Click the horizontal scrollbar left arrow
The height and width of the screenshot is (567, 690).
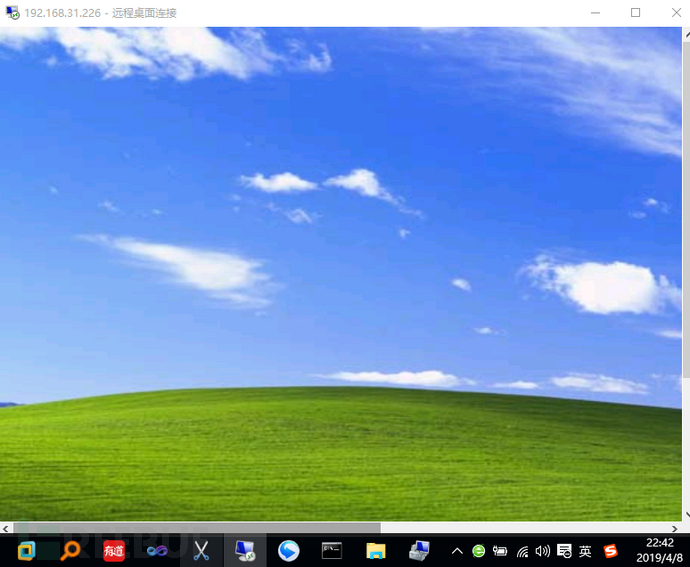(x=6, y=528)
